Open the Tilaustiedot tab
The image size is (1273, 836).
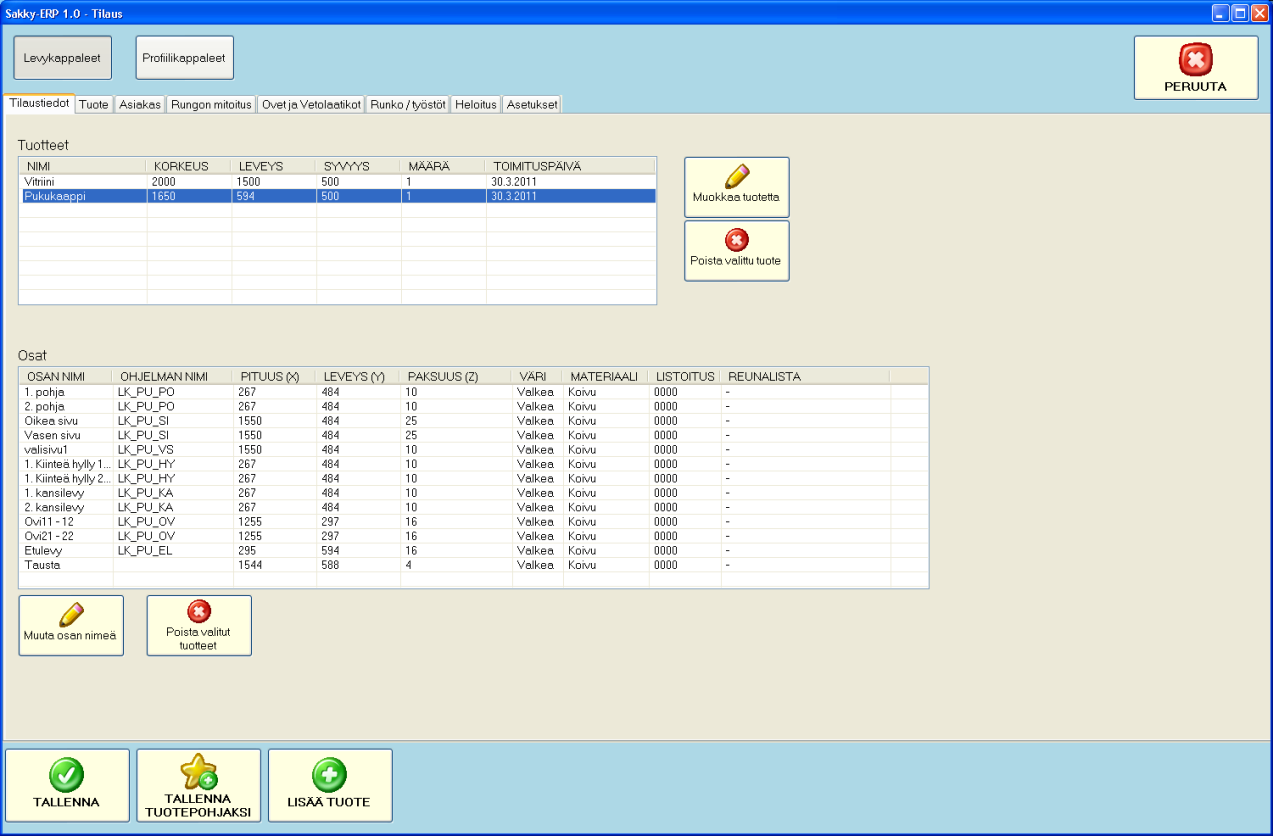pos(39,103)
